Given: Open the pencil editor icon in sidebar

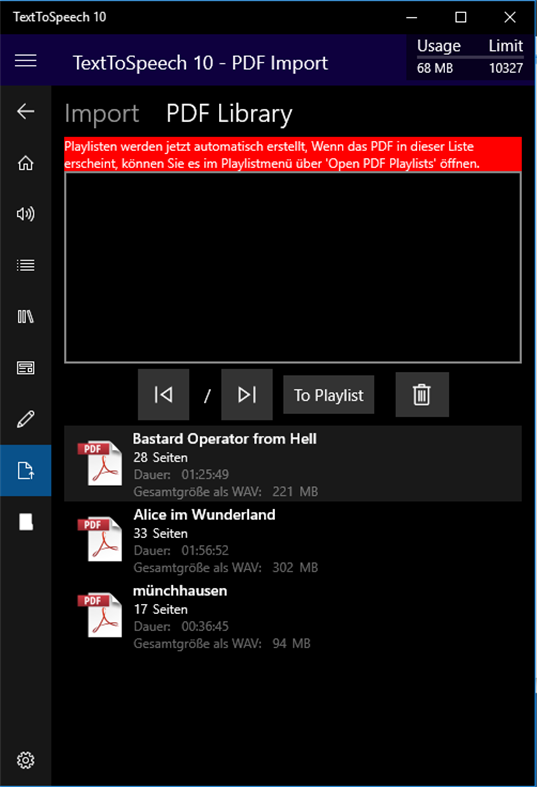Looking at the screenshot, I should 26,419.
